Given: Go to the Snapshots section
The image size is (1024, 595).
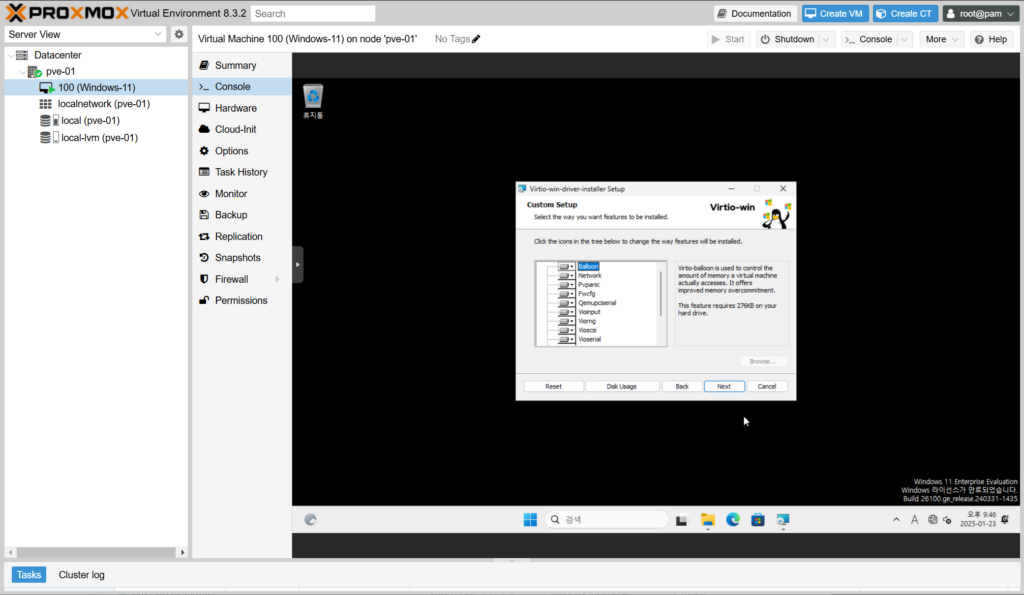Looking at the screenshot, I should (237, 258).
